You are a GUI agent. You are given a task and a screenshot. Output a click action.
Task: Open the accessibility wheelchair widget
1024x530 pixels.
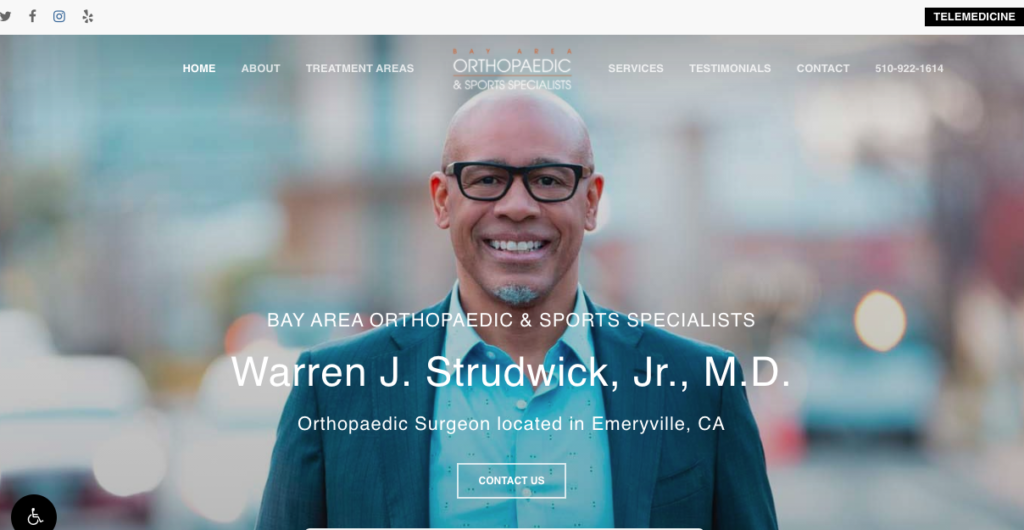(33, 512)
